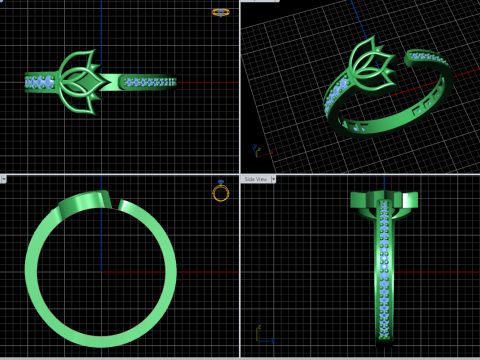Select the lotus head in perspective viewport
Image resolution: width=480 pixels, height=360 pixels.
pos(373,66)
